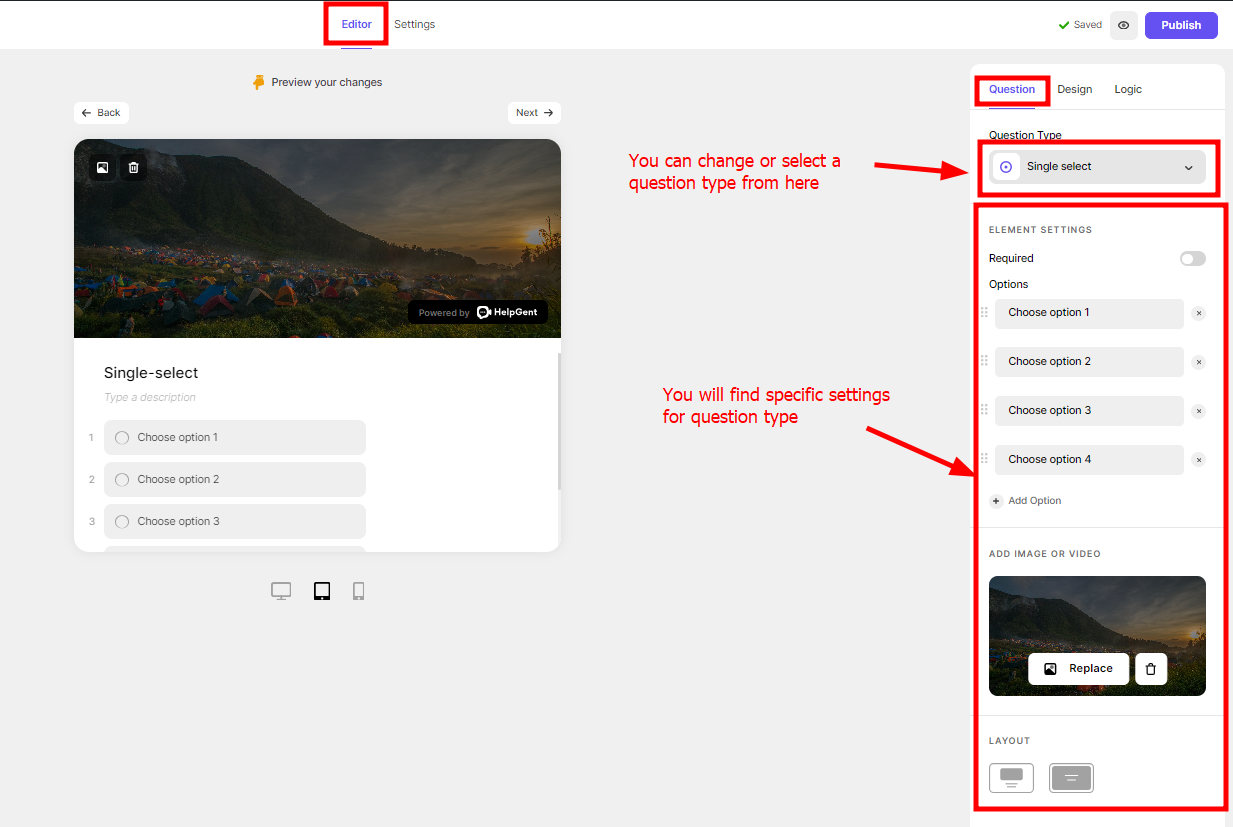Click the Publish button

tap(1180, 25)
